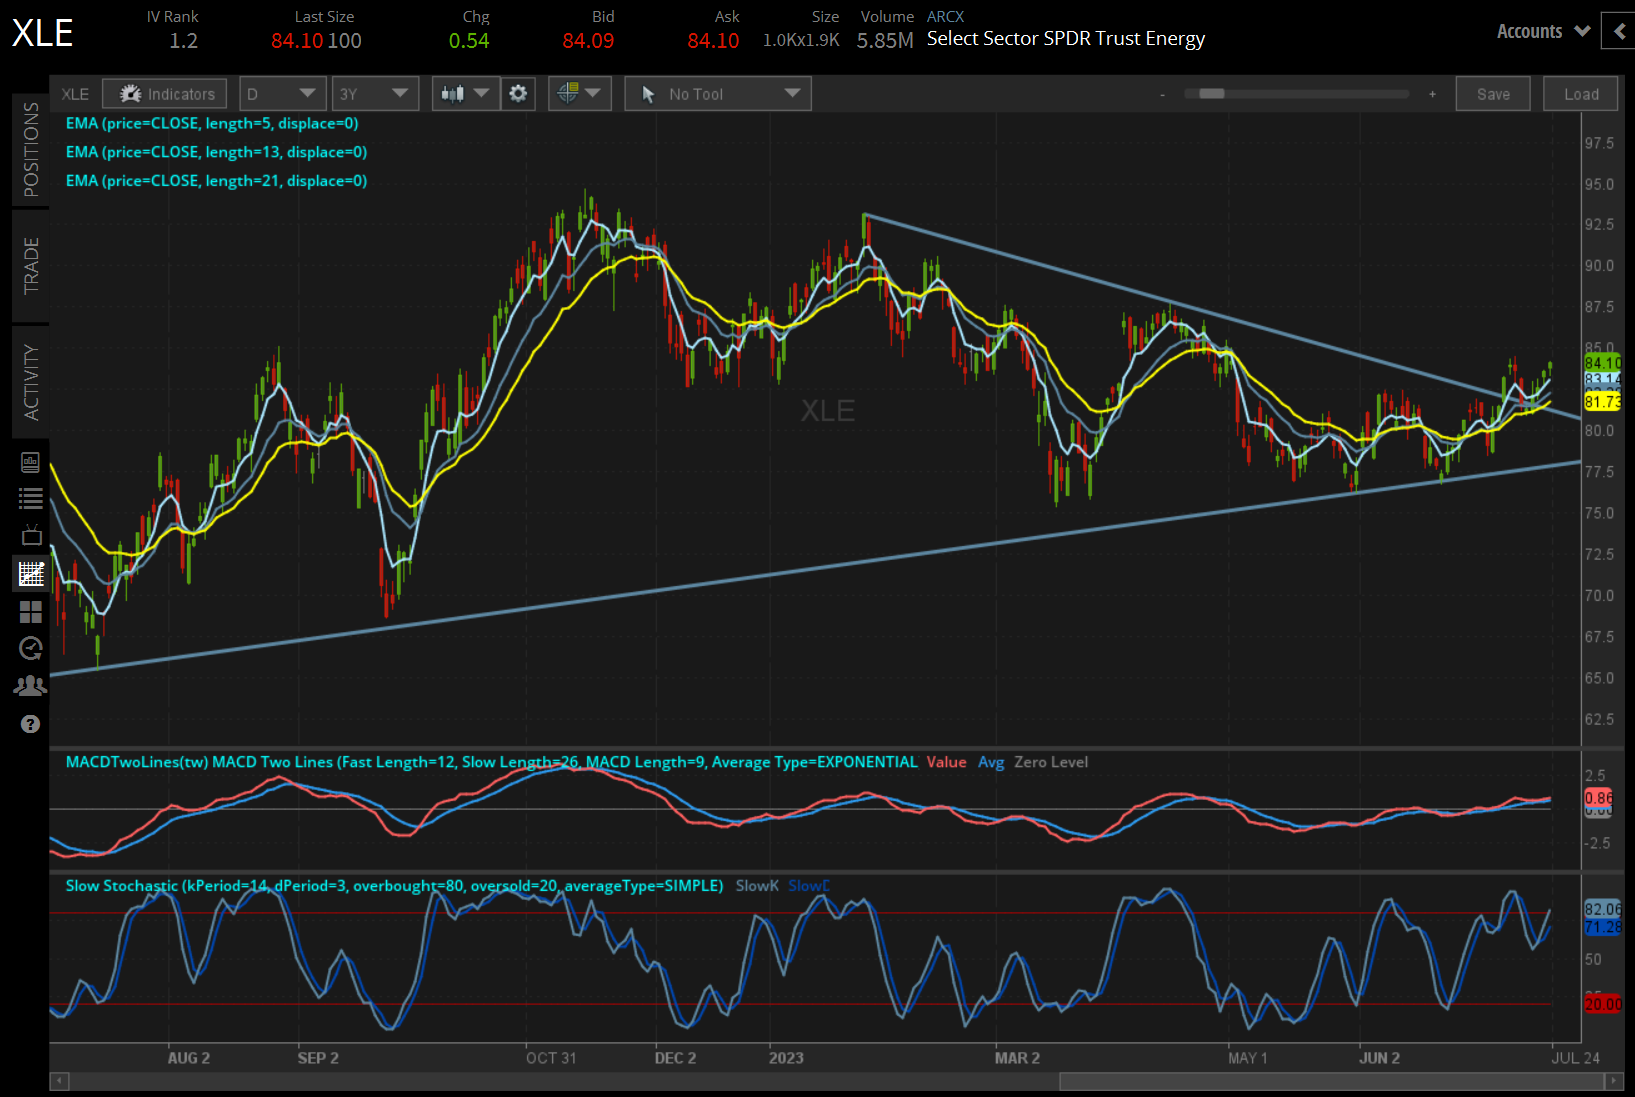Image resolution: width=1635 pixels, height=1097 pixels.
Task: Click the TV media icon in sidebar
Action: pyautogui.click(x=31, y=535)
